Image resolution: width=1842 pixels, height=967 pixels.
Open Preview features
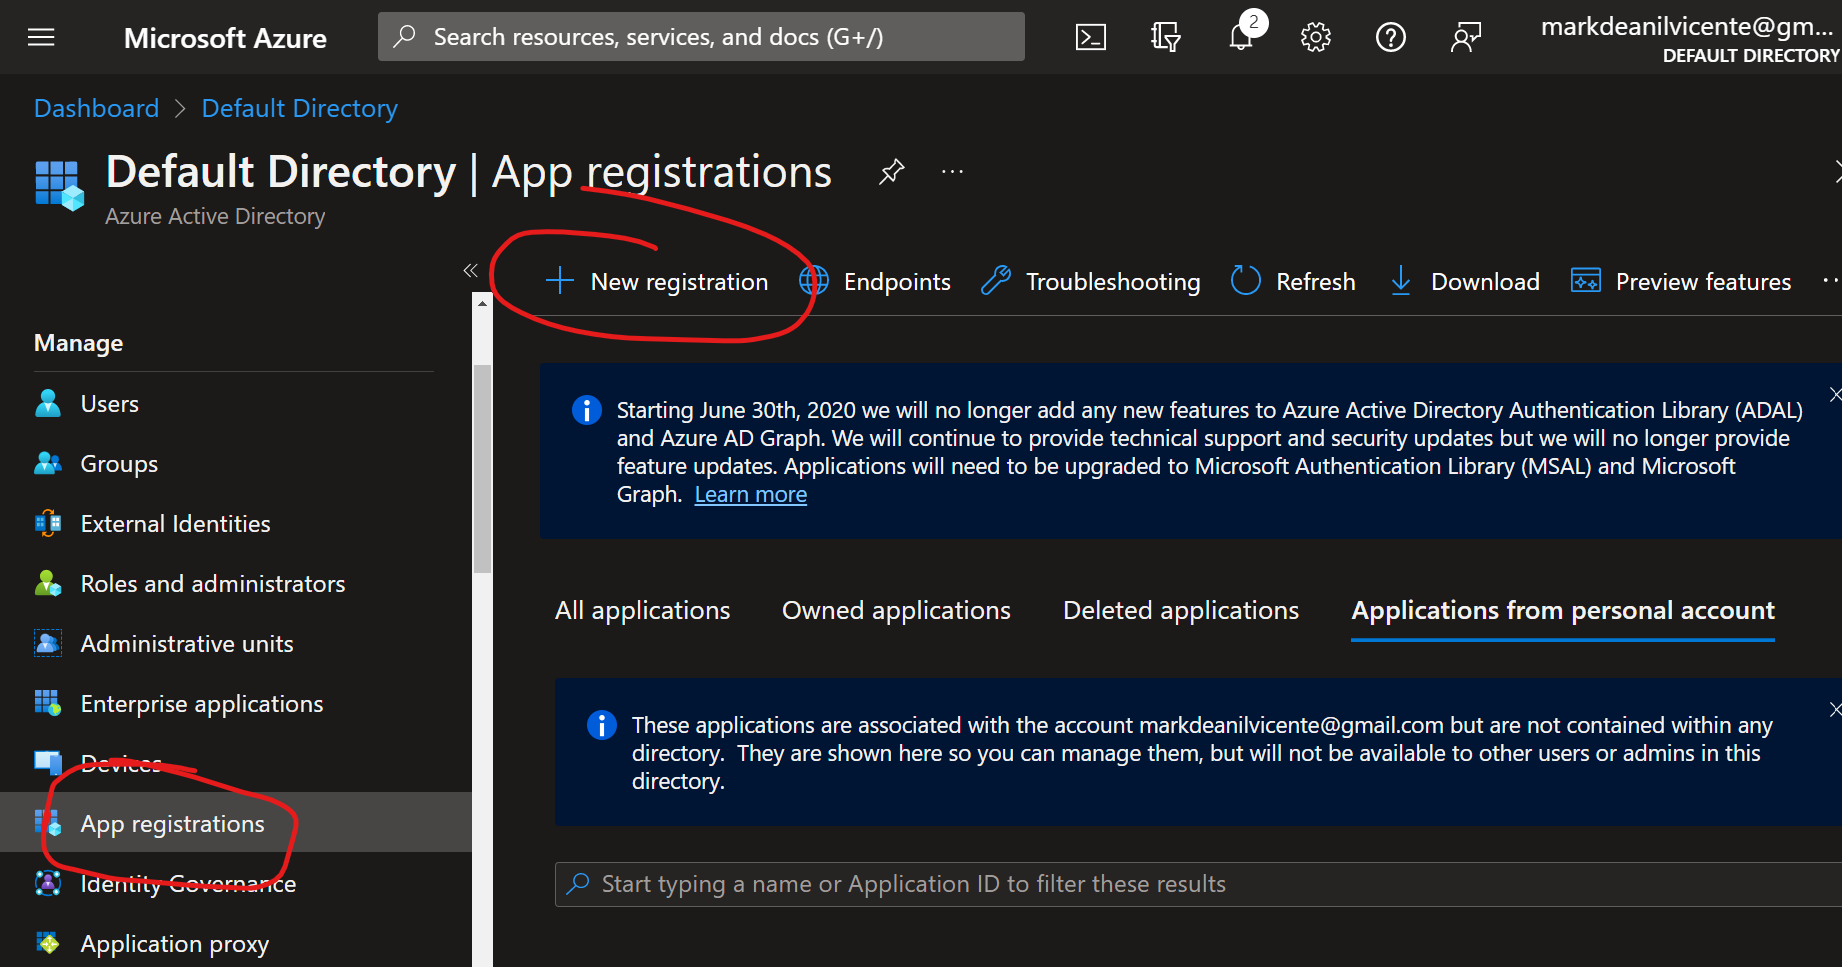click(1681, 282)
